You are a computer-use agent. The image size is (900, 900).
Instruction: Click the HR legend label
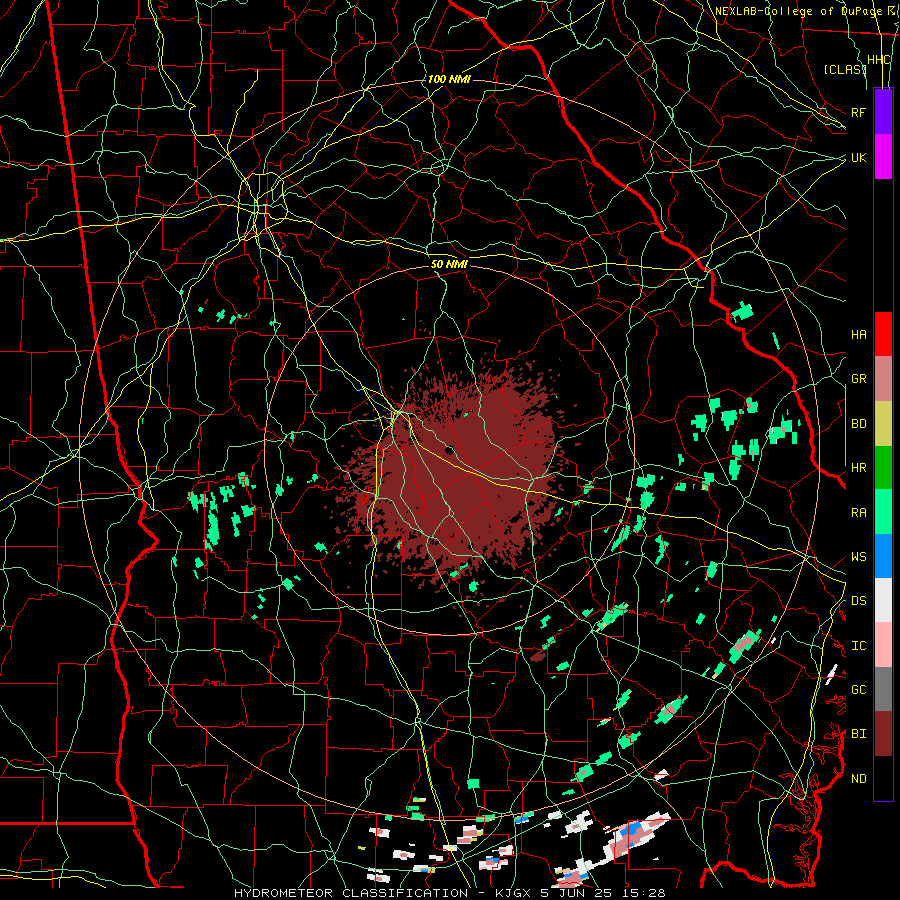click(x=858, y=468)
